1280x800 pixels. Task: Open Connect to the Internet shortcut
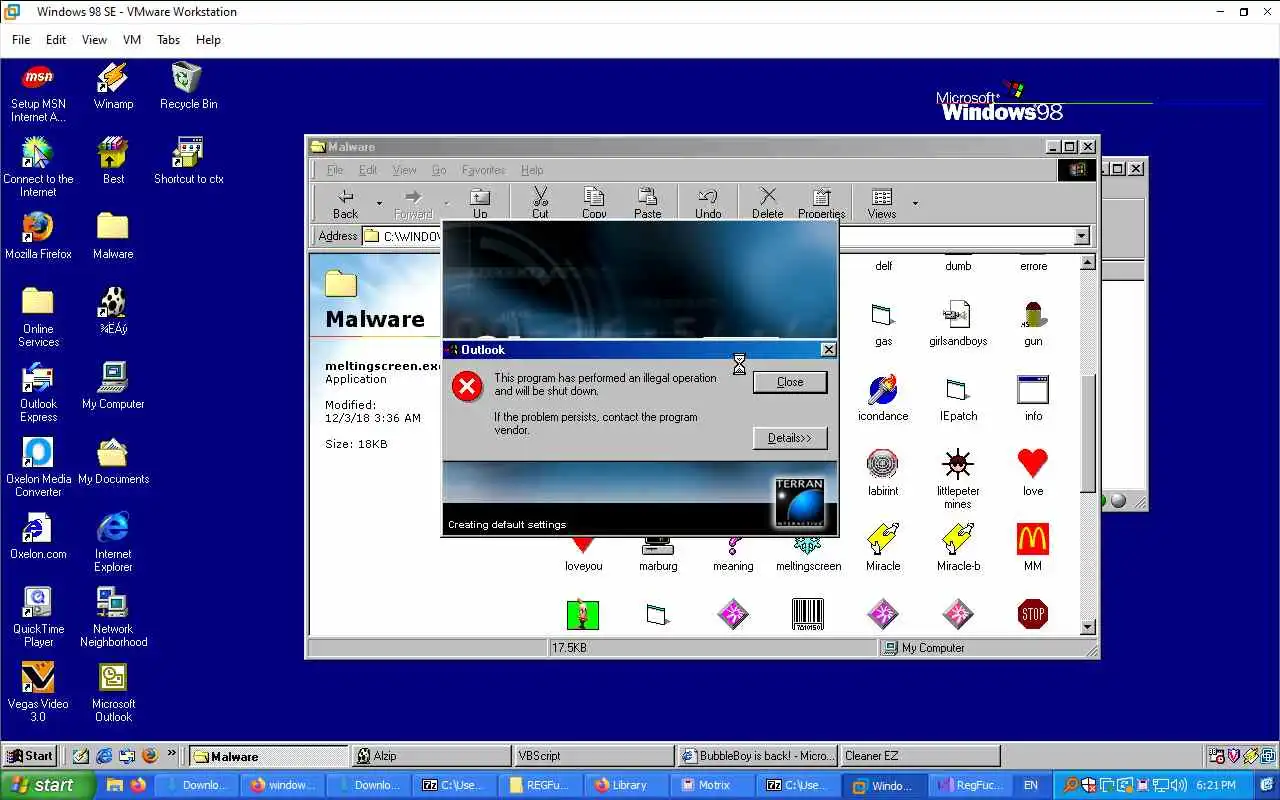(x=38, y=167)
